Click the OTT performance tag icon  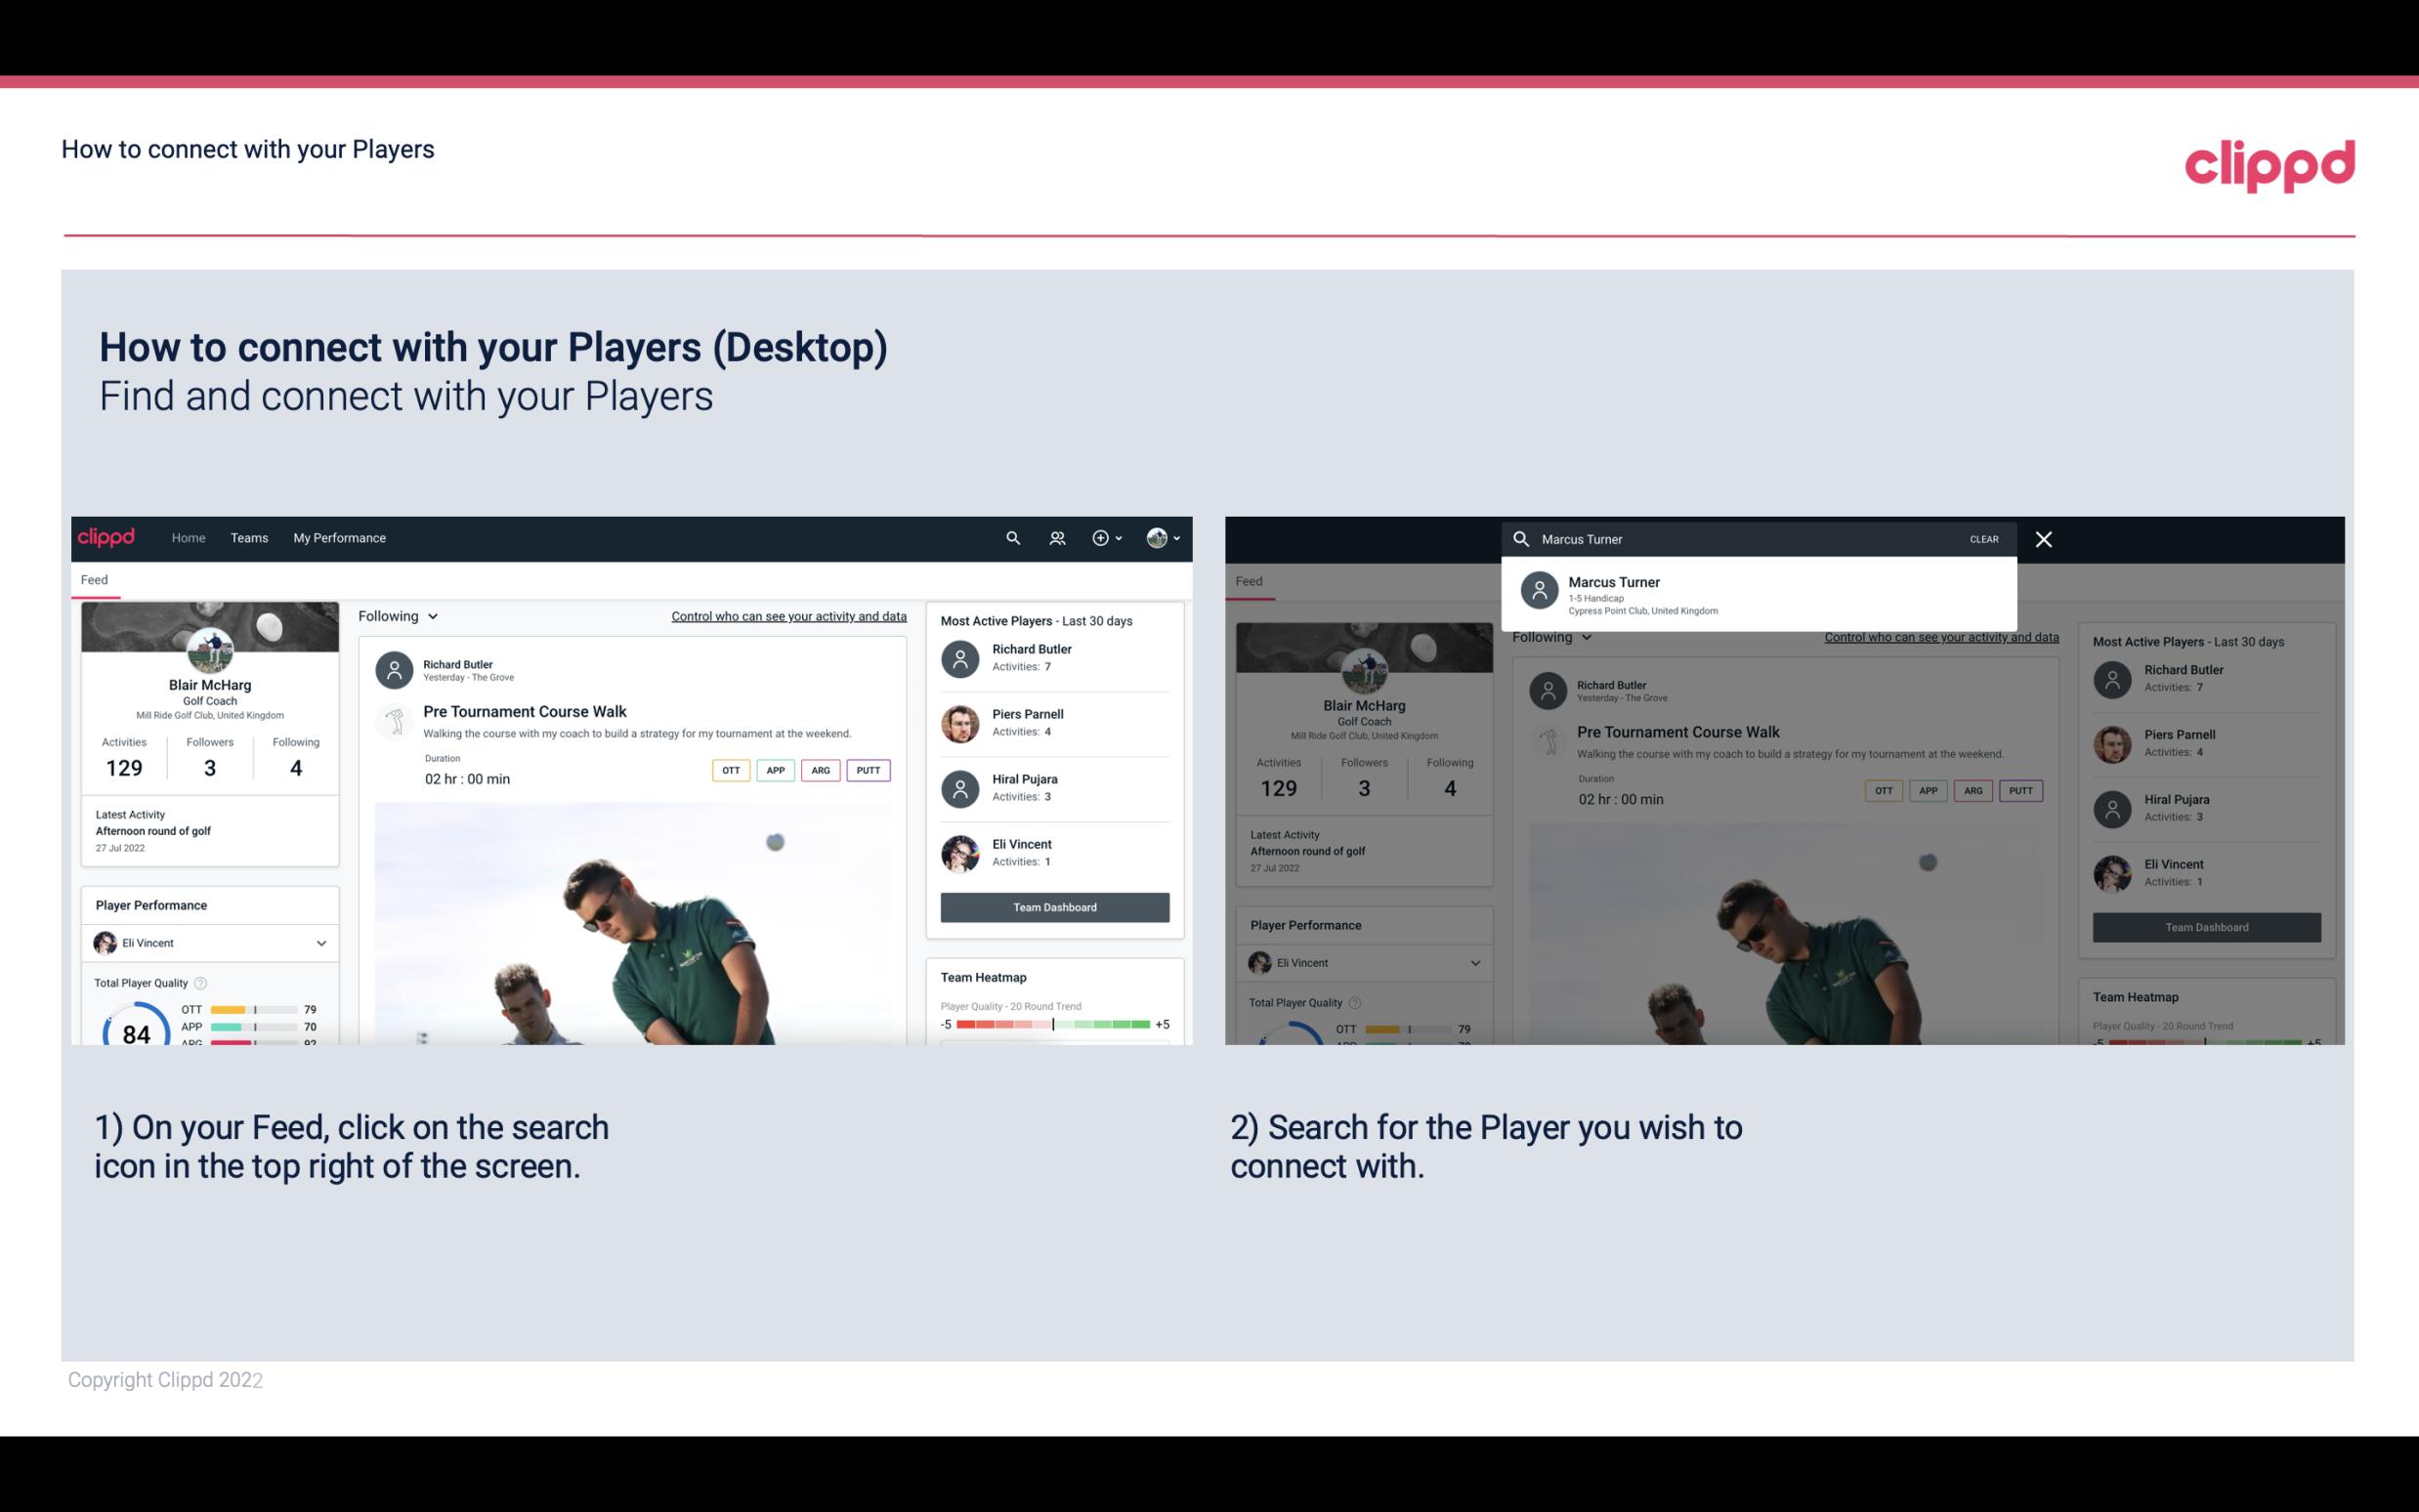[x=728, y=770]
